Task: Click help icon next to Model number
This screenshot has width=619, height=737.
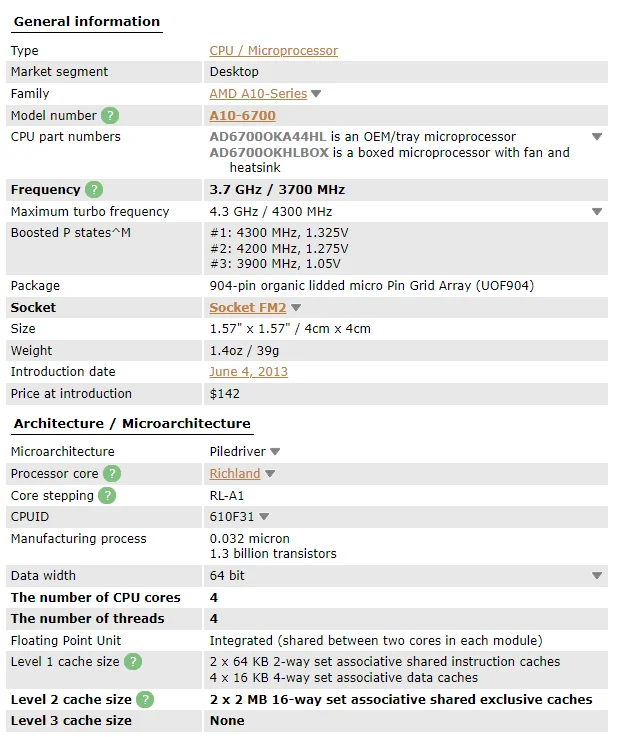Action: 110,115
